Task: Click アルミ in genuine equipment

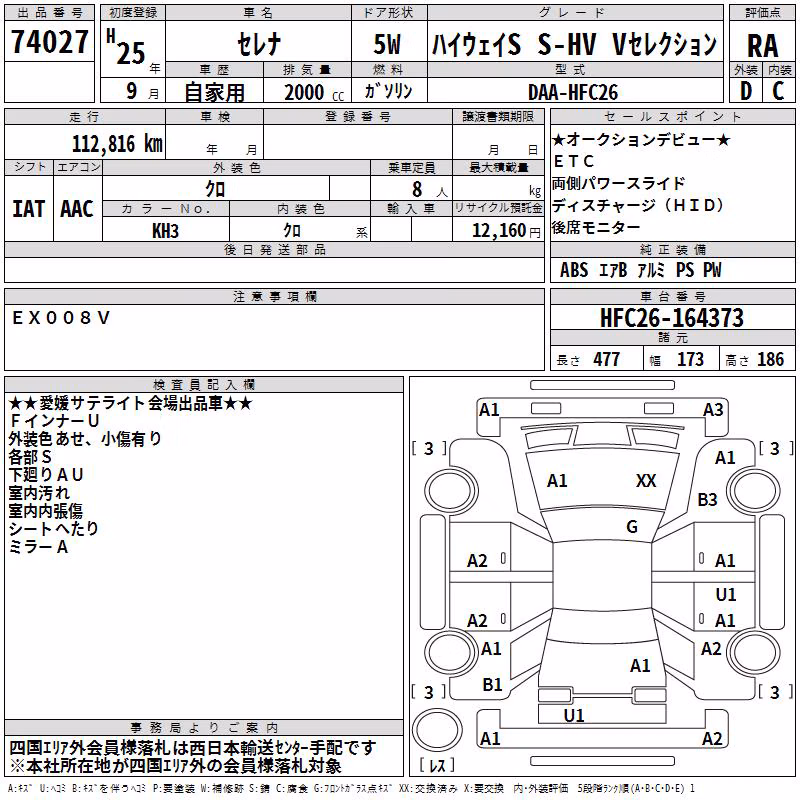Action: 651,270
